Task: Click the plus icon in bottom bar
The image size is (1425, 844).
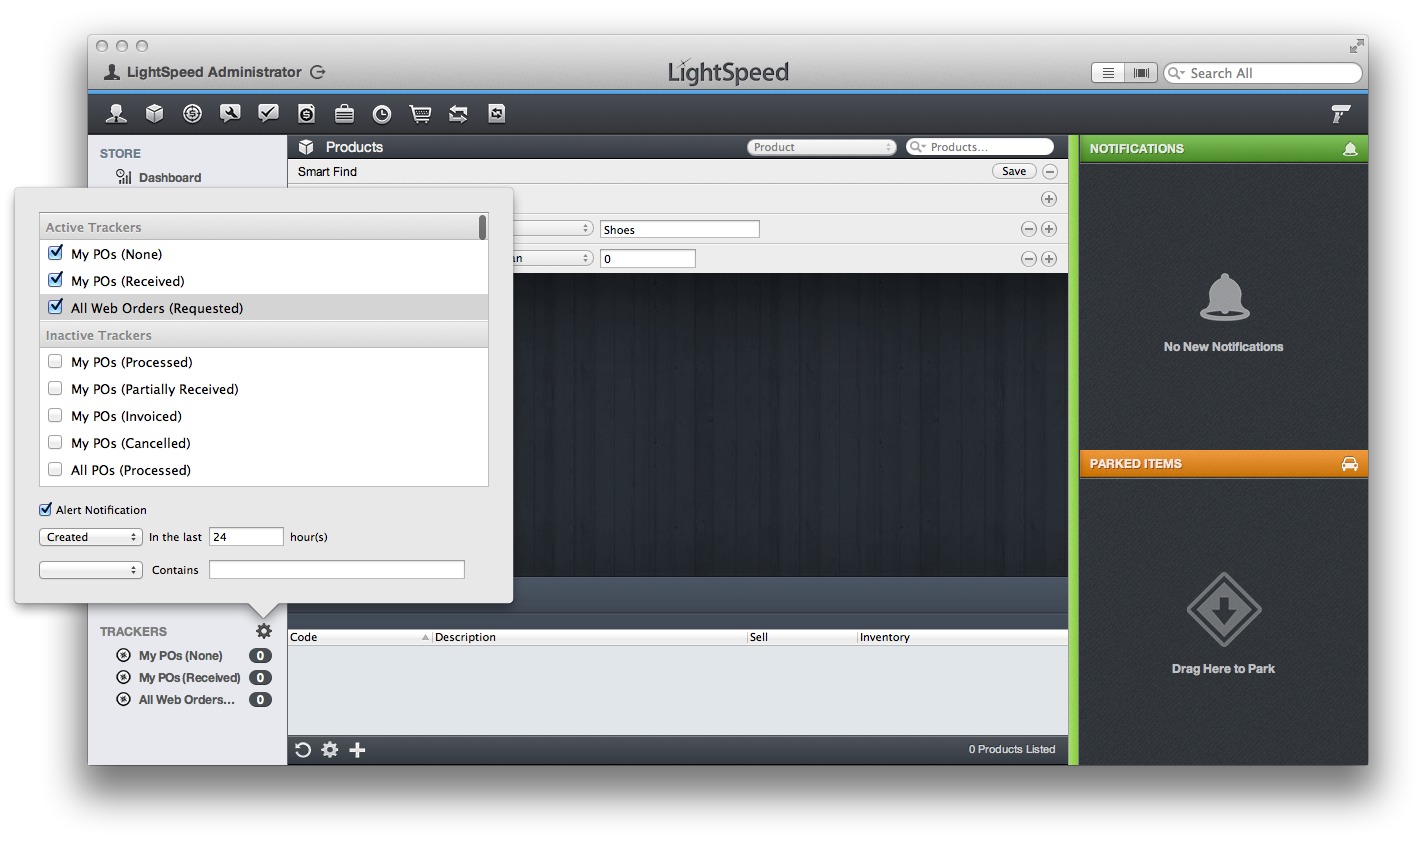Action: pyautogui.click(x=357, y=750)
